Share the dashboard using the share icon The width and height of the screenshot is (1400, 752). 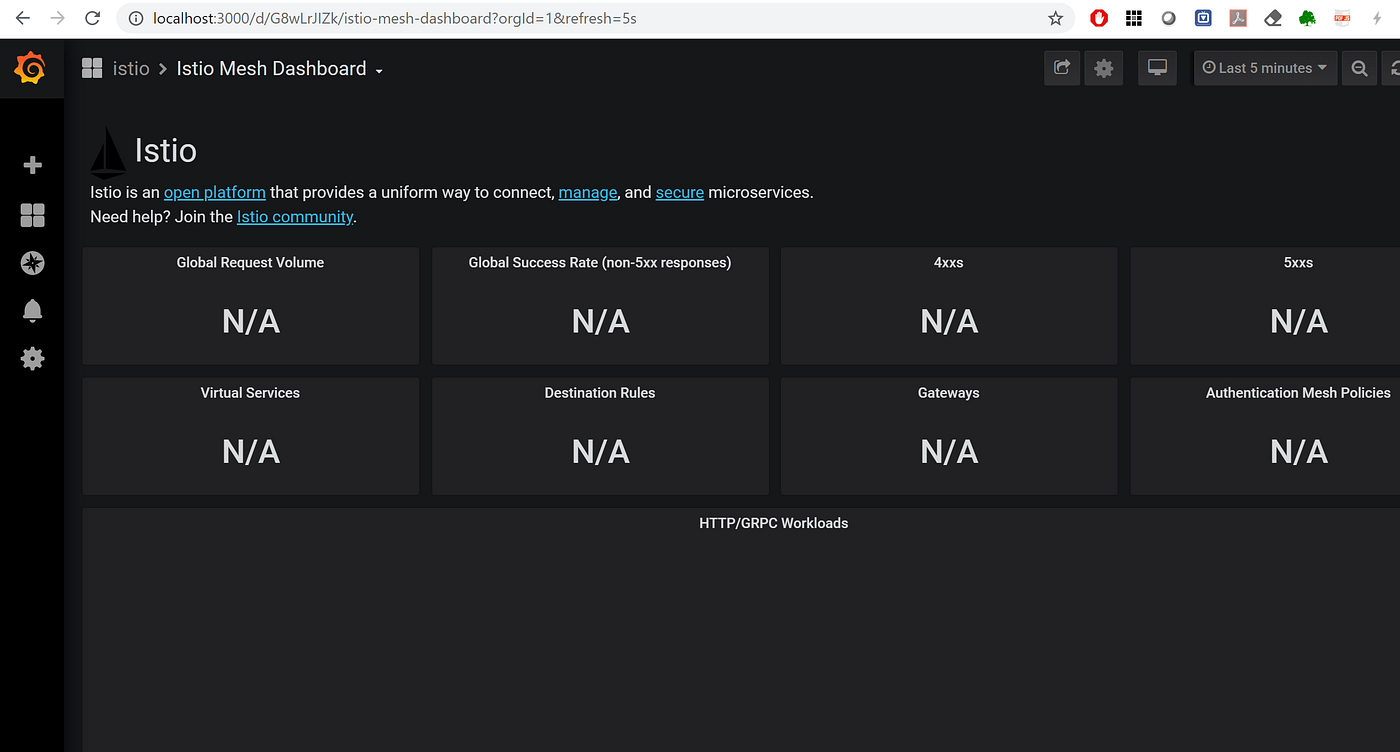pos(1061,67)
